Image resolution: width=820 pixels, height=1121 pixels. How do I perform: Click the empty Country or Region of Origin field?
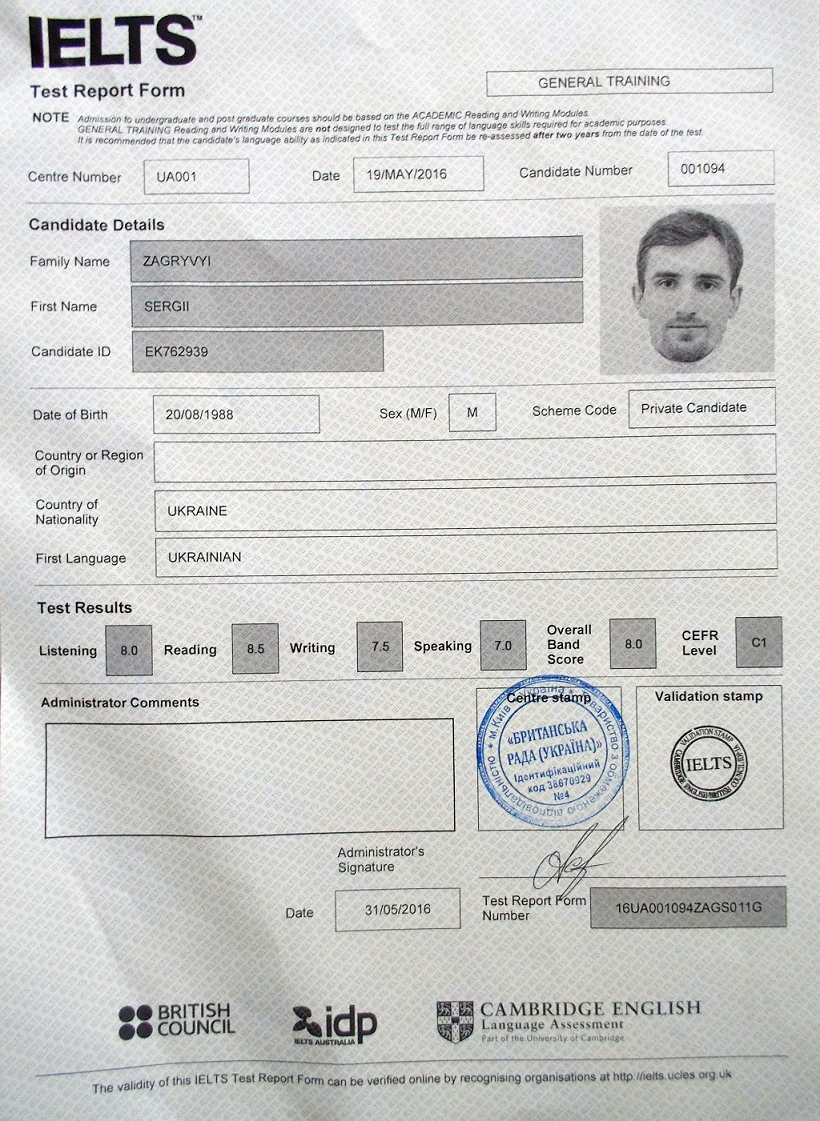464,455
